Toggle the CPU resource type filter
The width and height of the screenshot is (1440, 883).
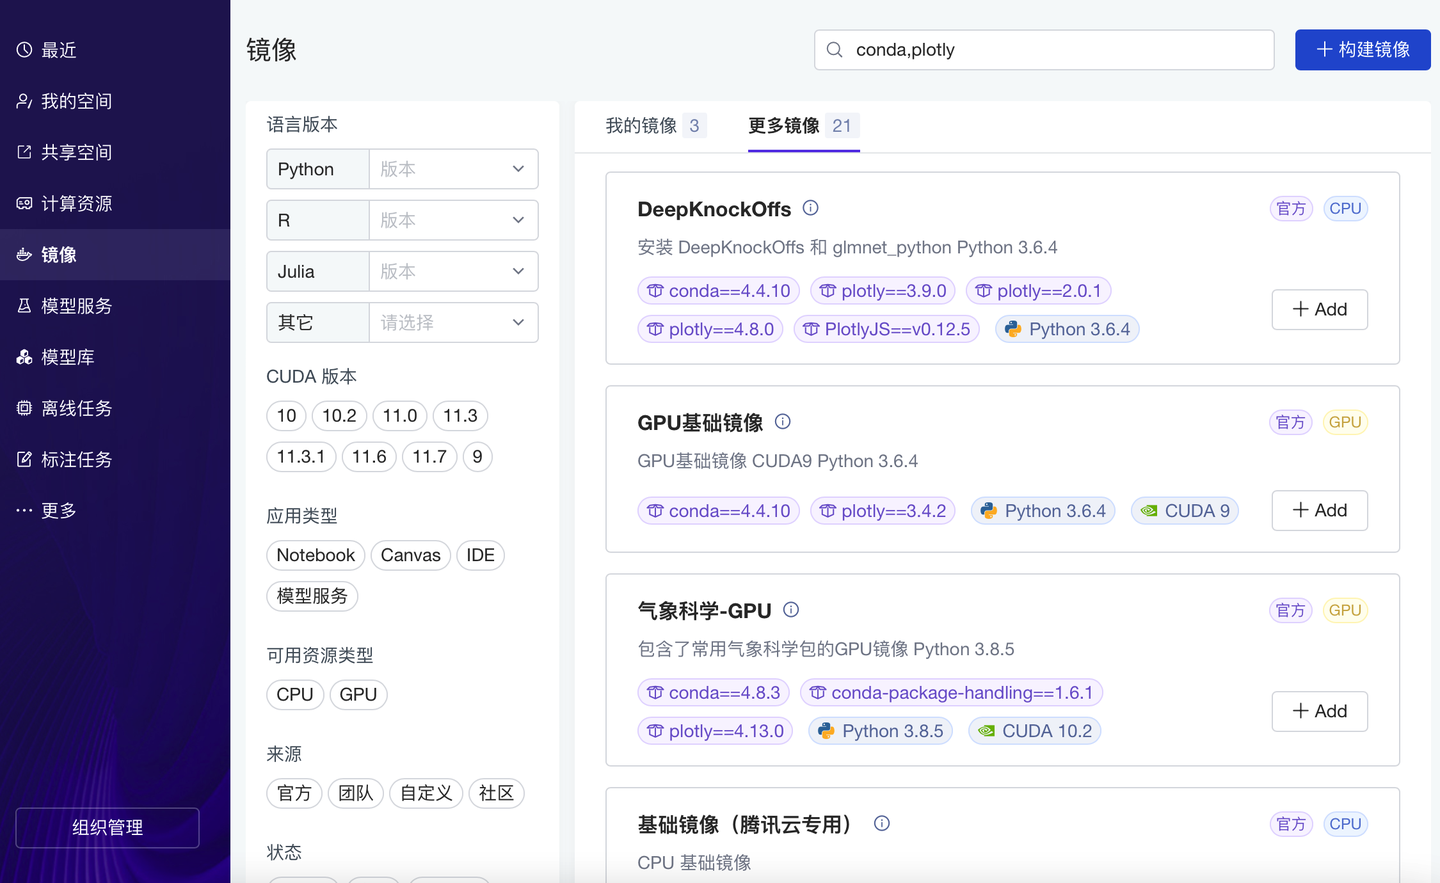tap(295, 694)
